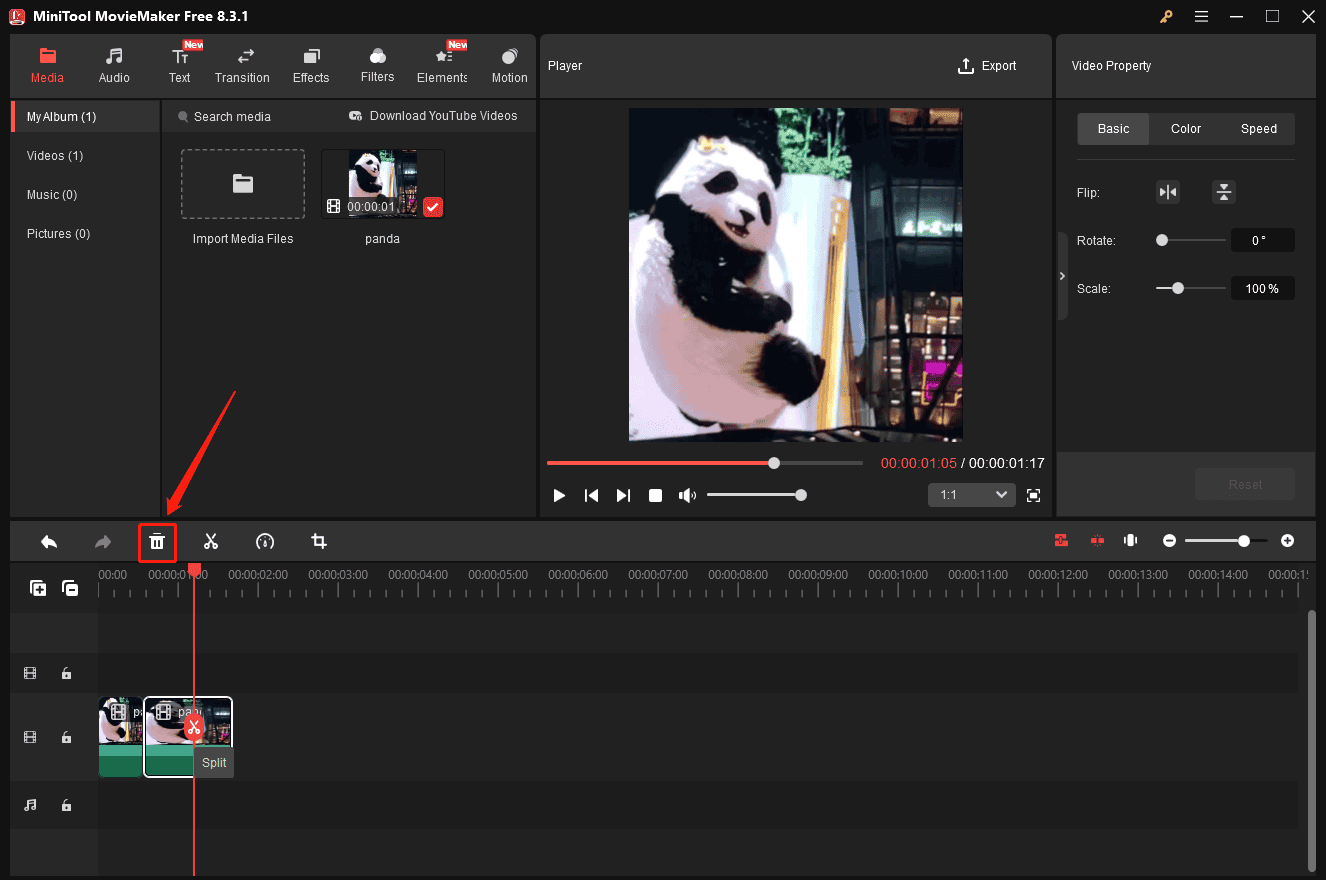The height and width of the screenshot is (880, 1326).
Task: Flip the clip horizontally
Action: pos(1168,191)
